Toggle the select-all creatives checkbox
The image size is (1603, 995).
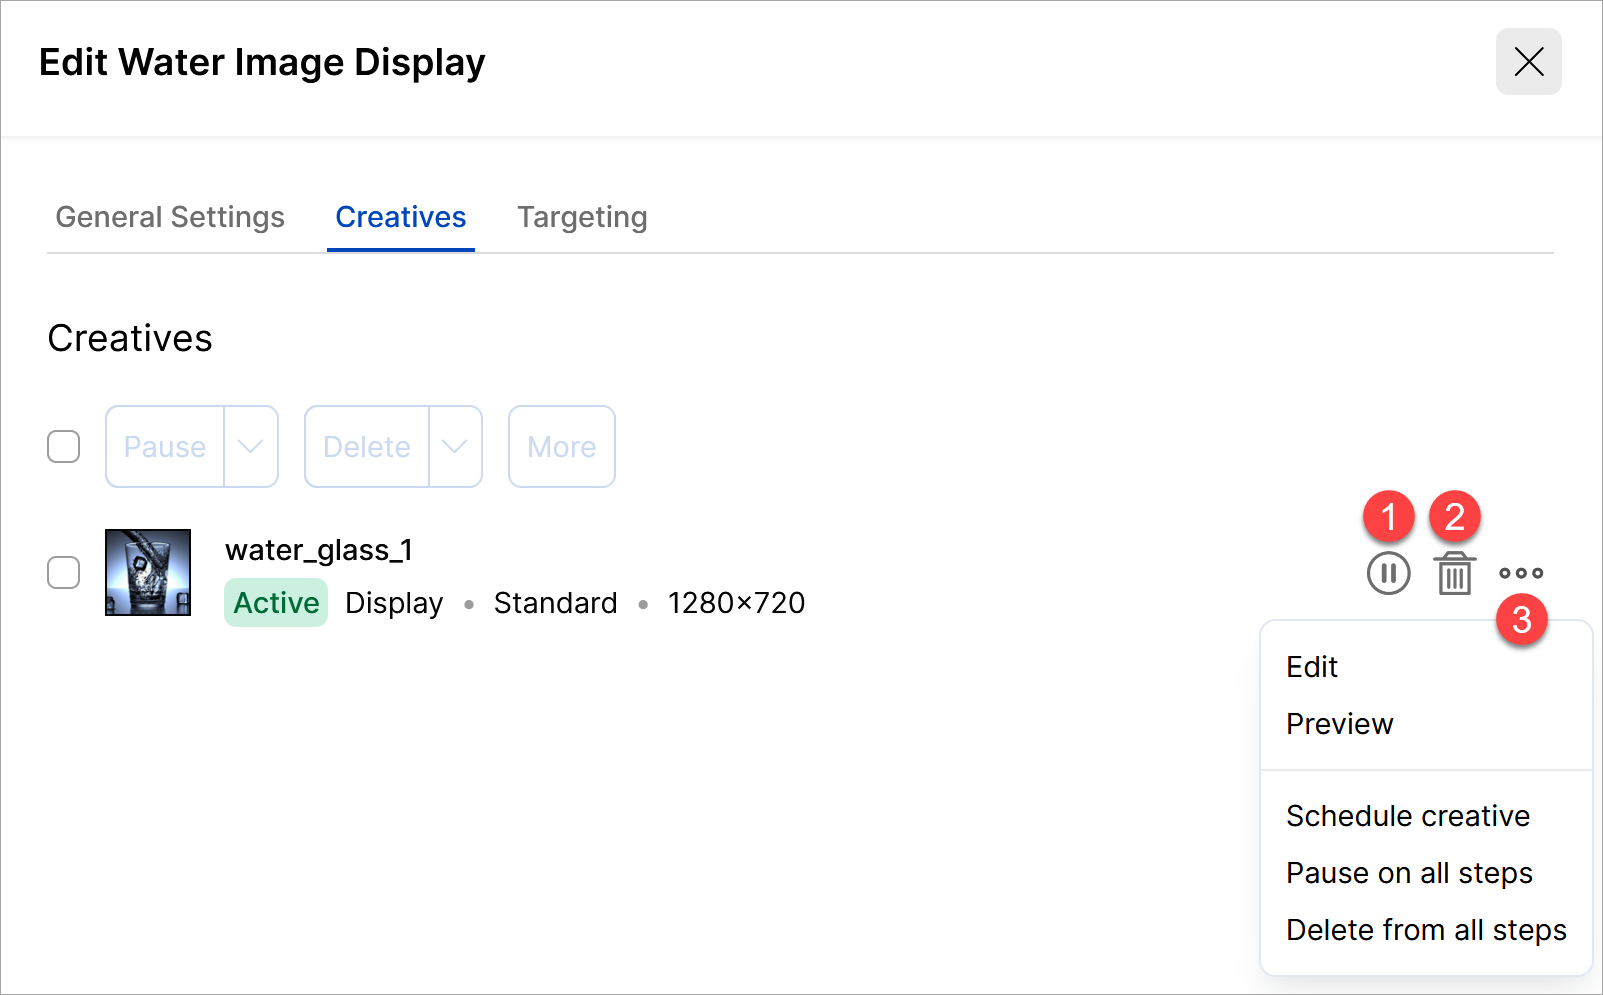(x=64, y=447)
